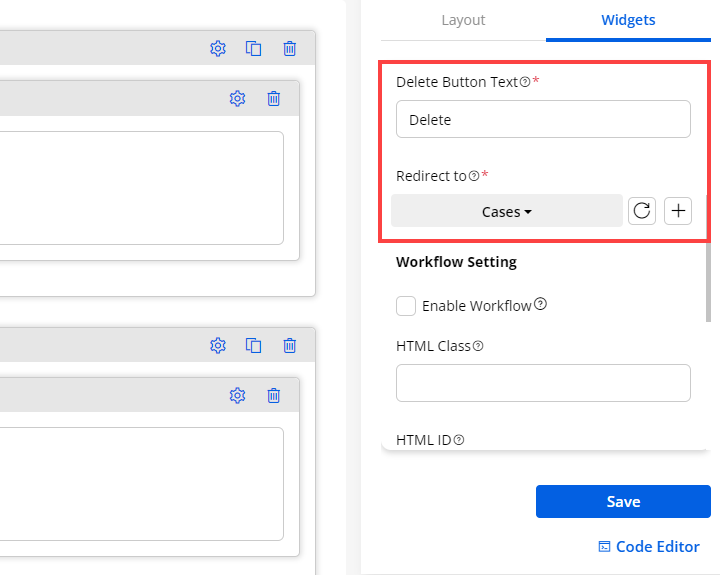
Task: Delete the topmost outer container with trash icon
Action: click(x=289, y=48)
